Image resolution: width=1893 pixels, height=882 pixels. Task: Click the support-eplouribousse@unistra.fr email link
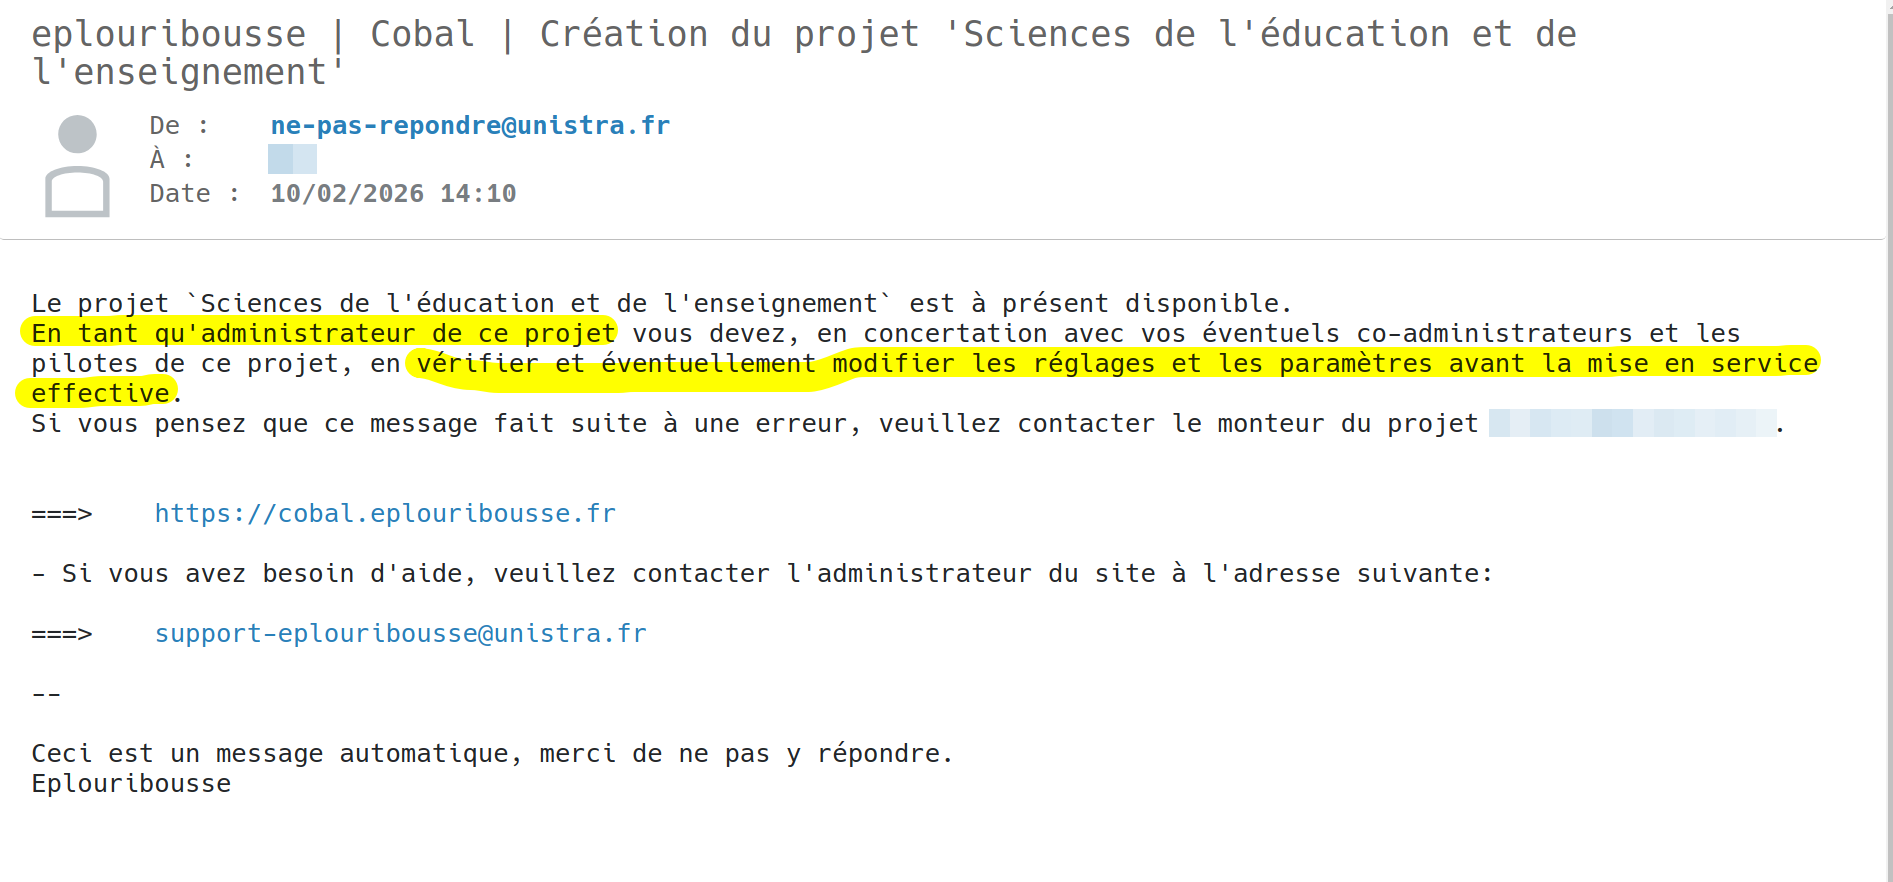400,634
